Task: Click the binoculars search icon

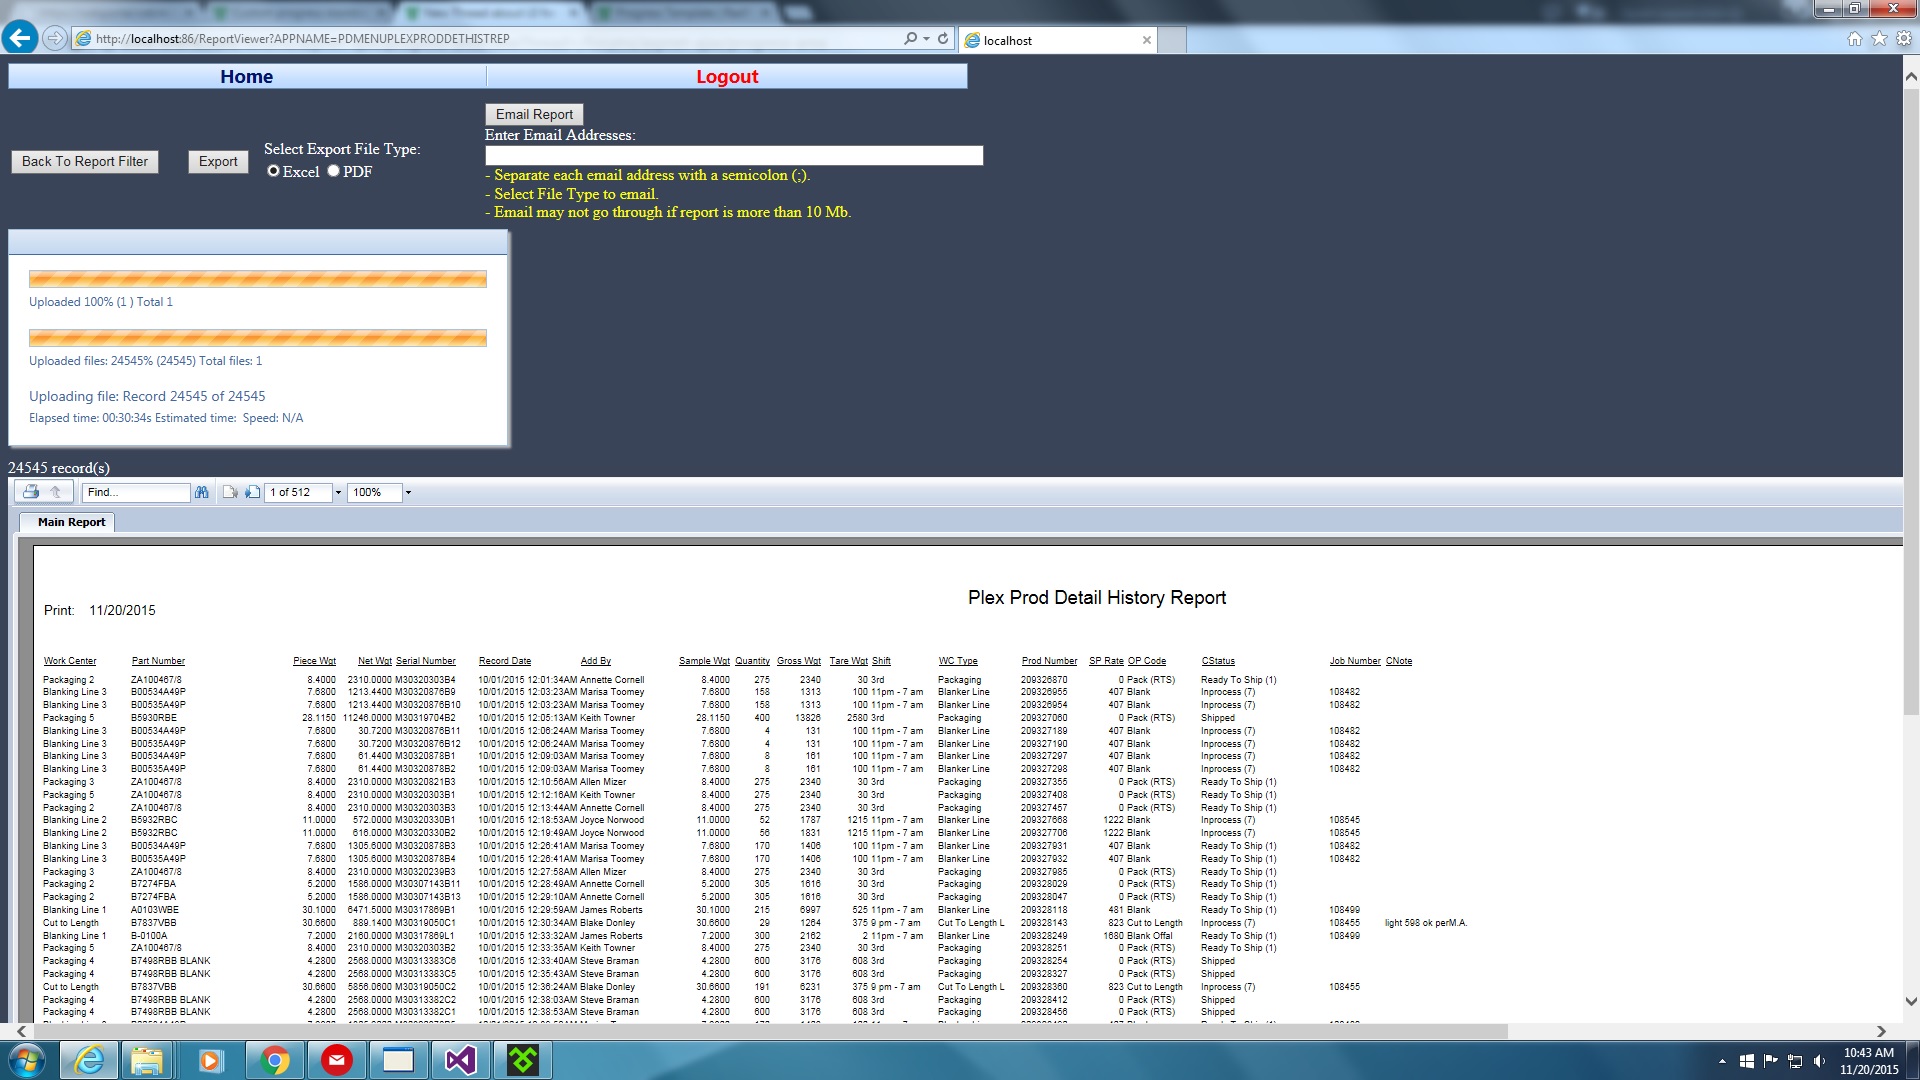Action: click(202, 492)
